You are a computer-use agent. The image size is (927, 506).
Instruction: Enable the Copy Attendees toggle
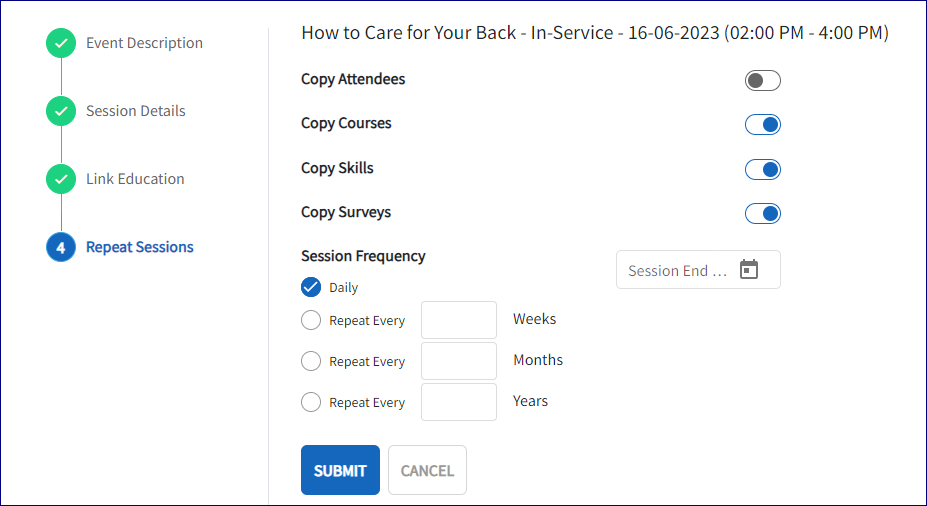(x=762, y=81)
